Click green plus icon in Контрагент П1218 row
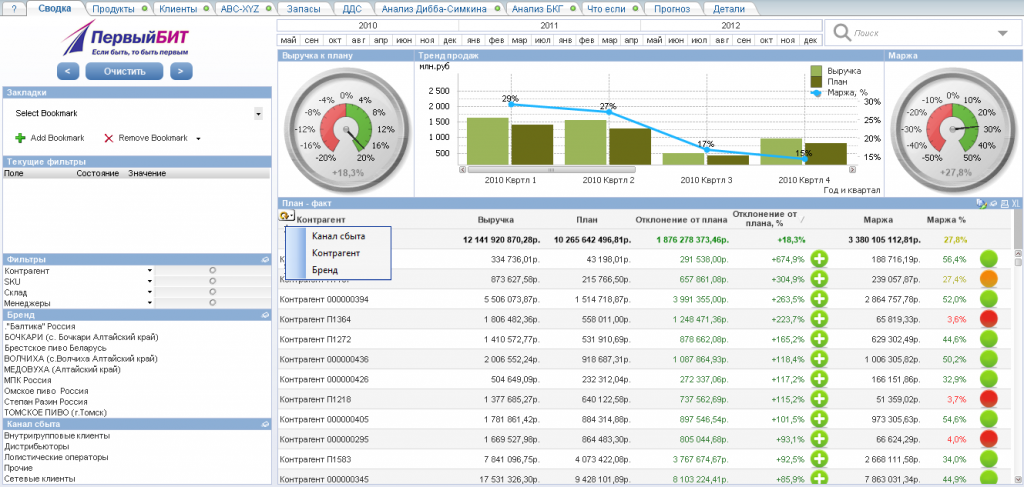Viewport: 1024px width, 487px height. tap(820, 400)
